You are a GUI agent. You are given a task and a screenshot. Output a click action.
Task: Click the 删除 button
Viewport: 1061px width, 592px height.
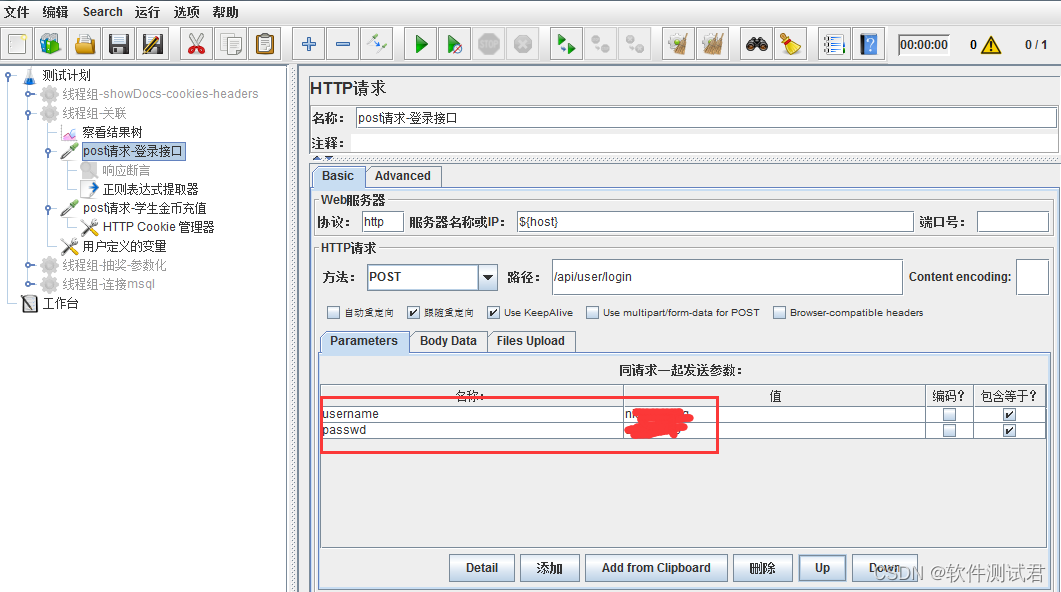(x=763, y=568)
